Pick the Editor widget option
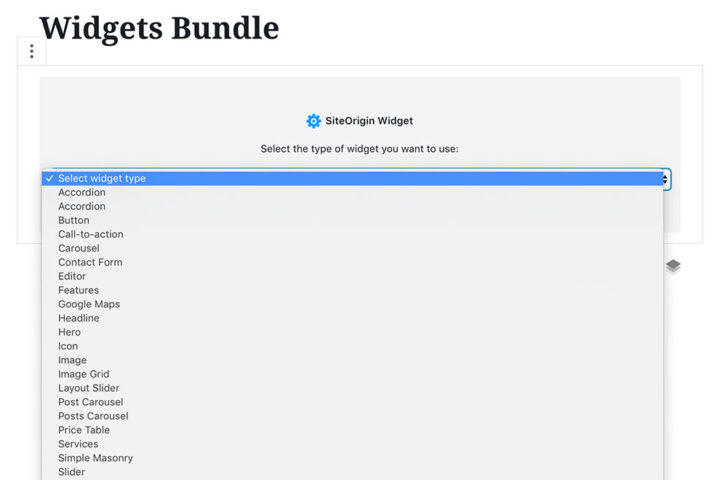 (72, 276)
